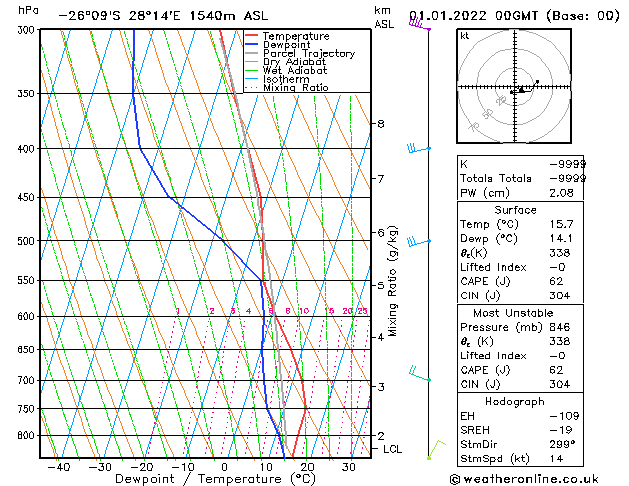Click the 'kt' label in hodograph
The image size is (629, 486).
click(465, 36)
